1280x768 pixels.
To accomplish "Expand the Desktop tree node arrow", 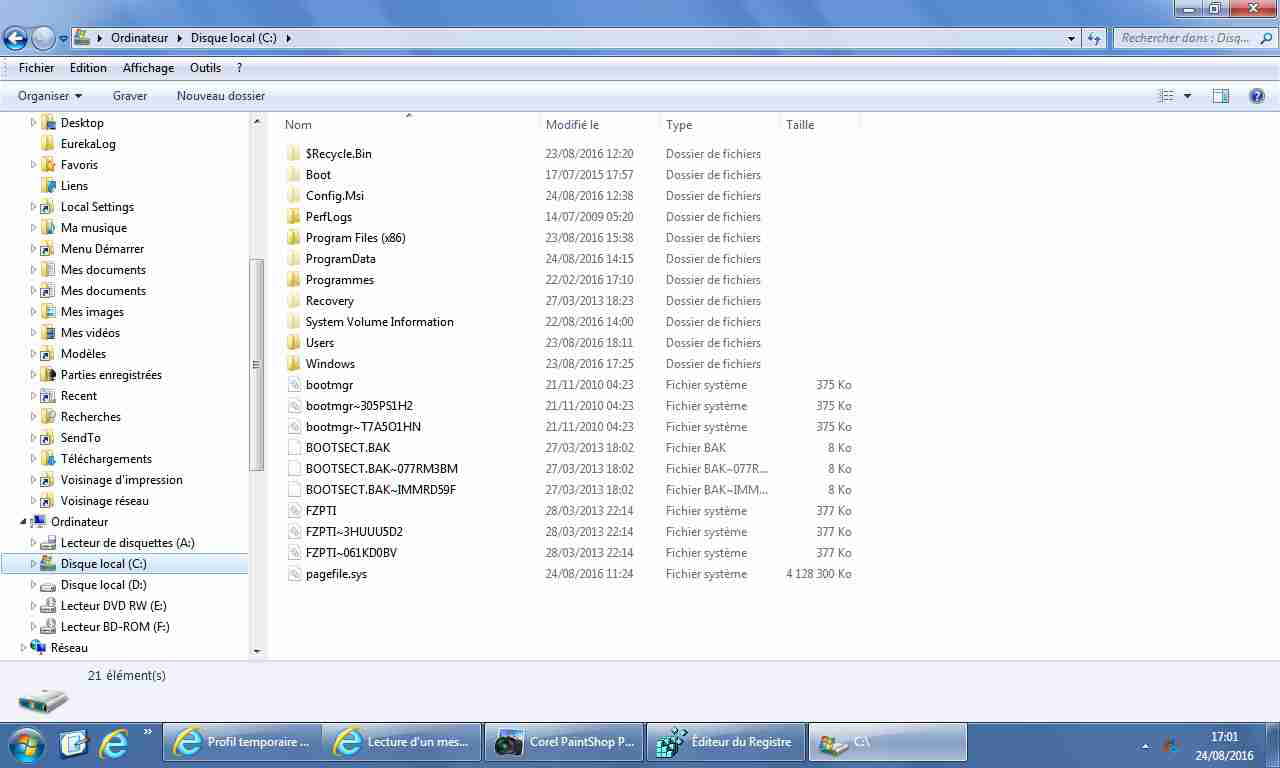I will click(x=33, y=122).
